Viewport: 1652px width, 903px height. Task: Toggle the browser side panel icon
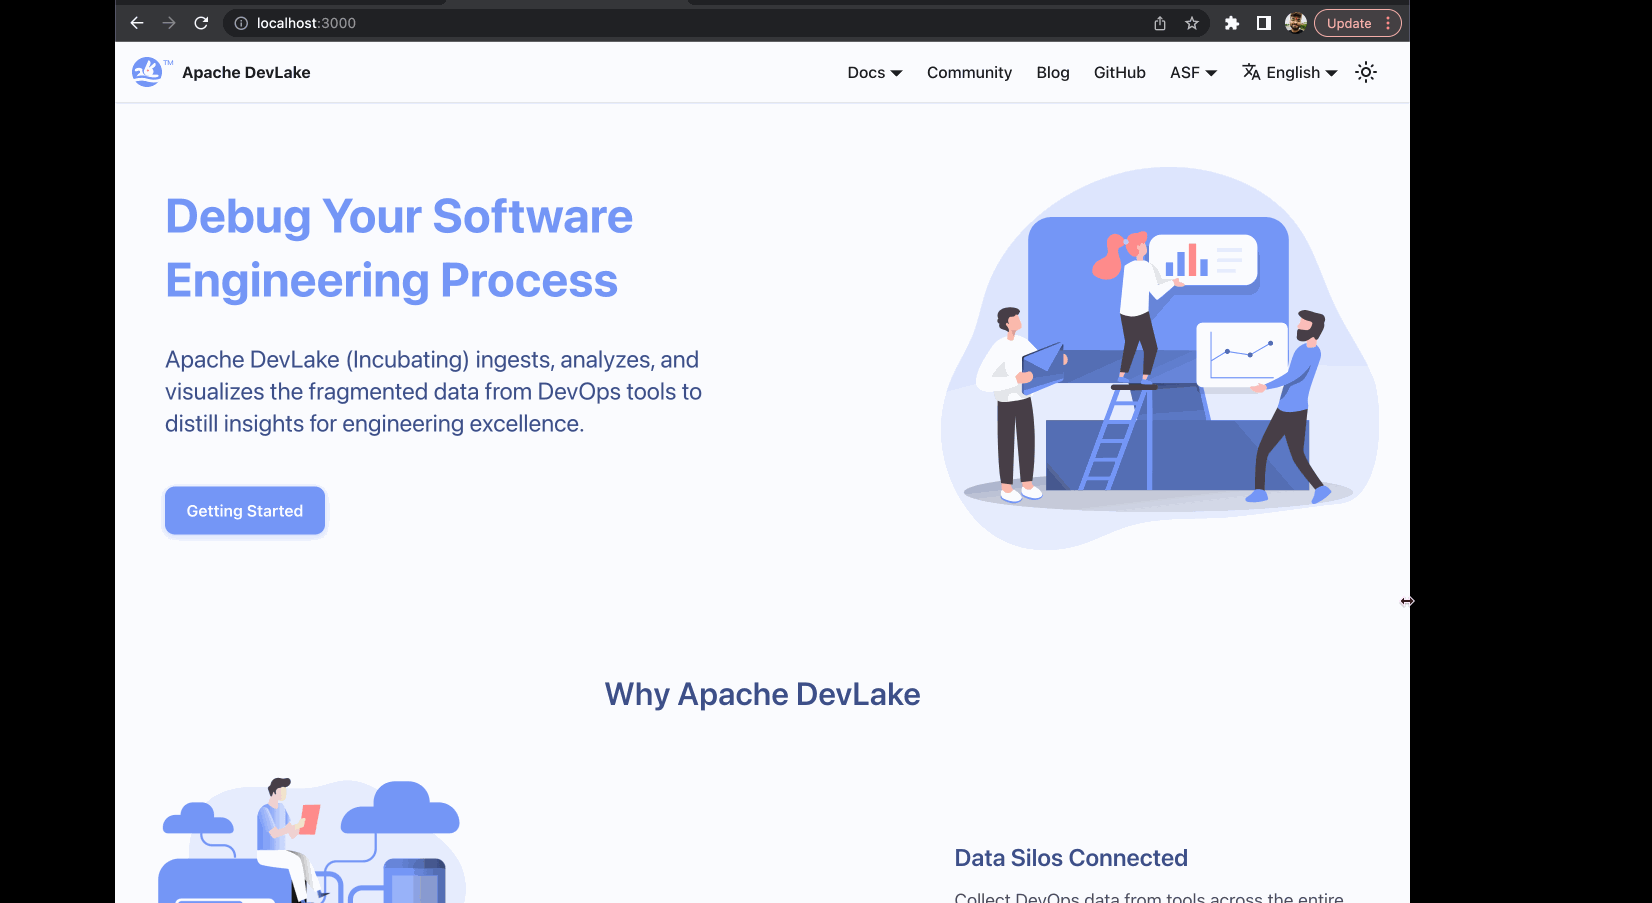[x=1264, y=23]
